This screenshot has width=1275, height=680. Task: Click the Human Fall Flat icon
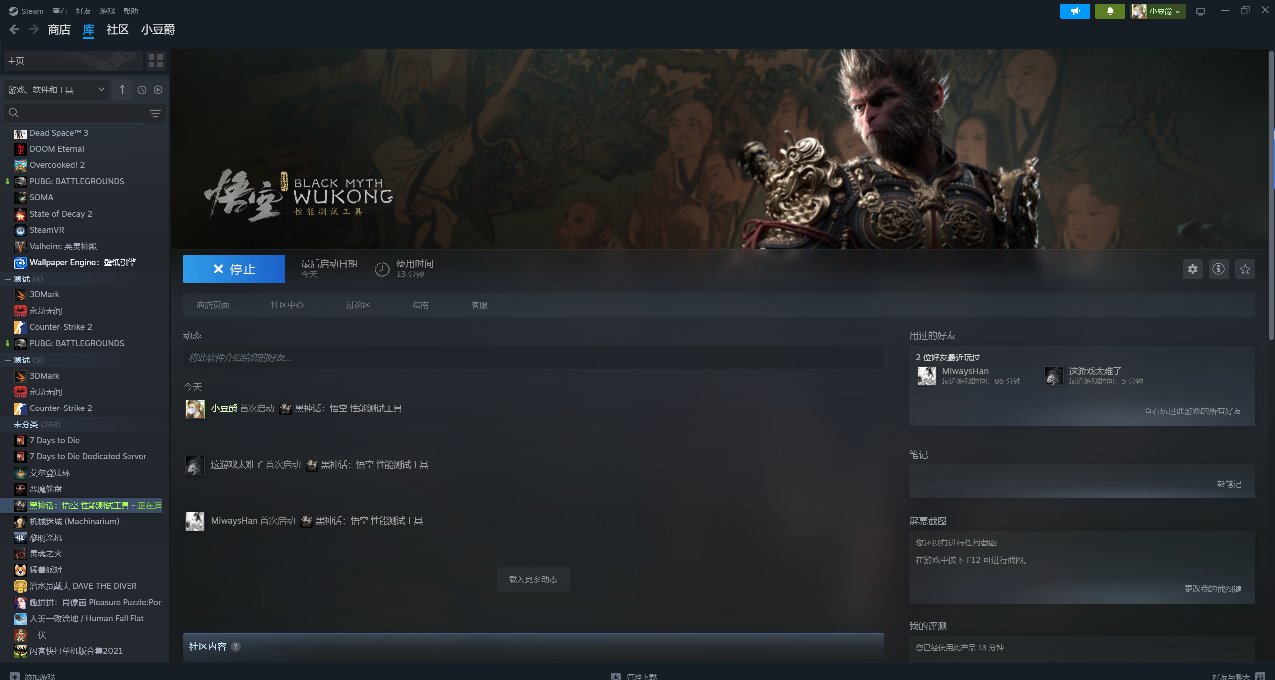click(20, 618)
